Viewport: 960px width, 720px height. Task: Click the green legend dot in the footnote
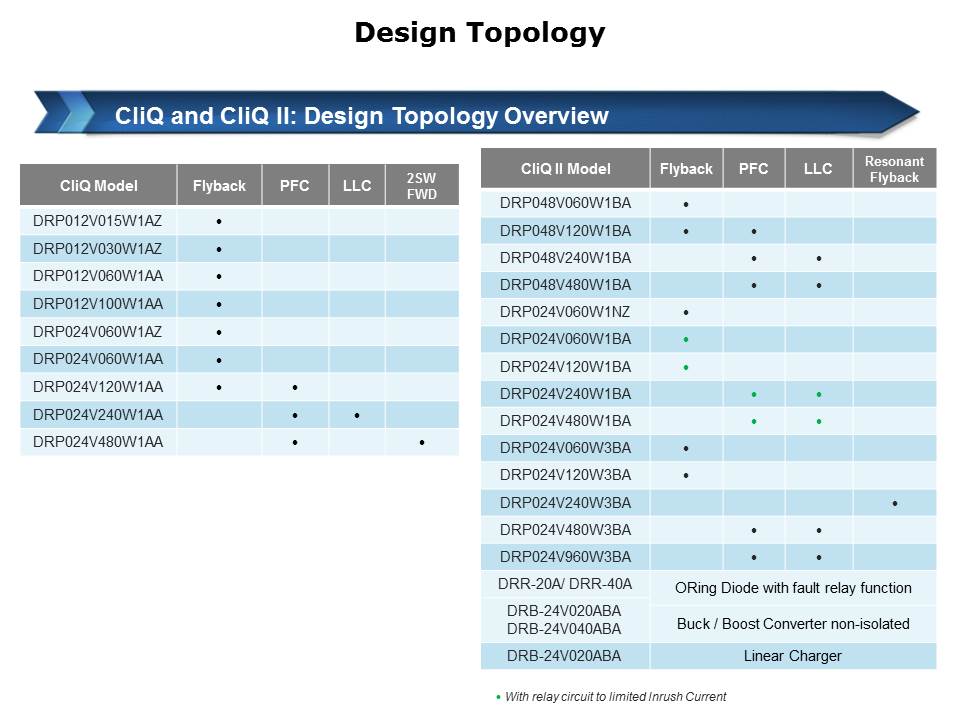click(499, 696)
